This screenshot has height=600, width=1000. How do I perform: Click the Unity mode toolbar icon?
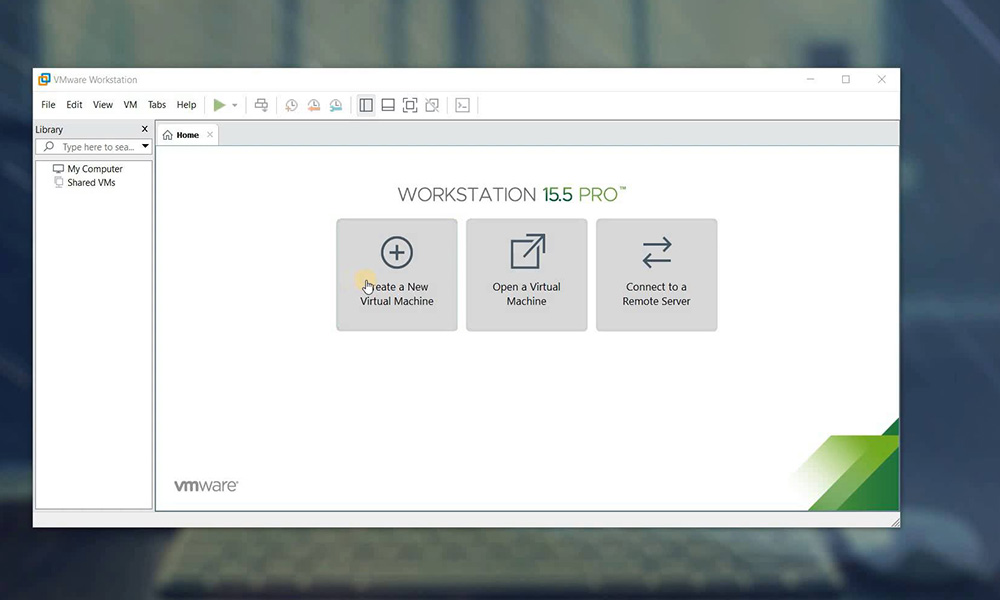point(432,105)
